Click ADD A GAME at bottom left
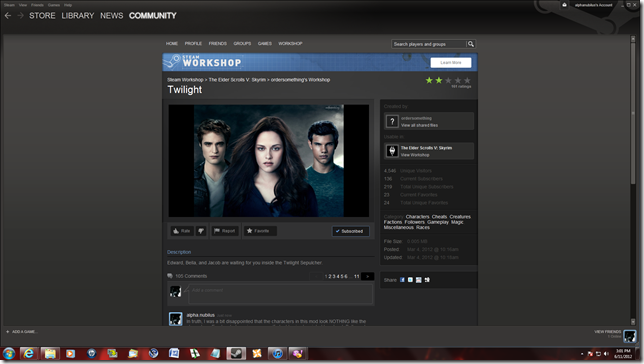Viewport: 644px width, 364px height. tap(21, 332)
